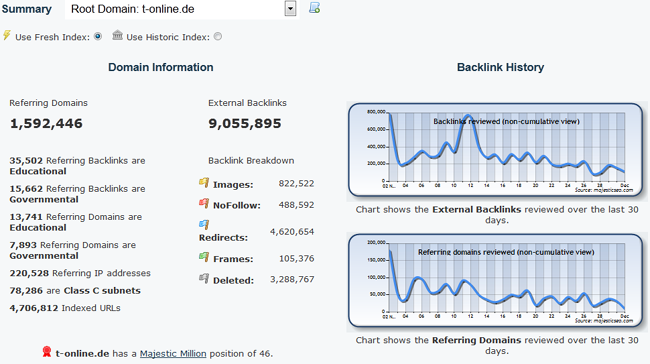This screenshot has height=364, width=650.
Task: Click the yellow Images flag icon
Action: pos(204,182)
